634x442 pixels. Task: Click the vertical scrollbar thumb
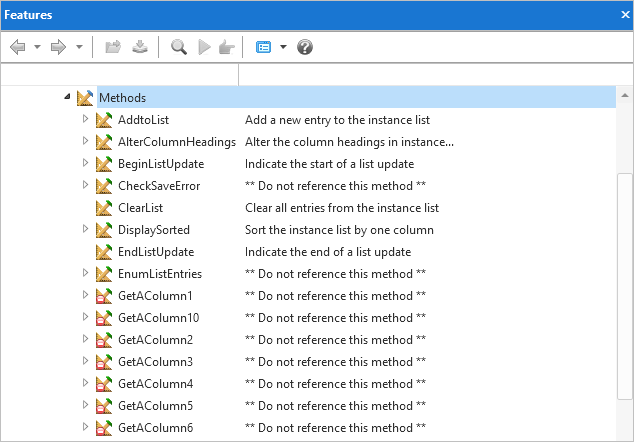[625, 286]
